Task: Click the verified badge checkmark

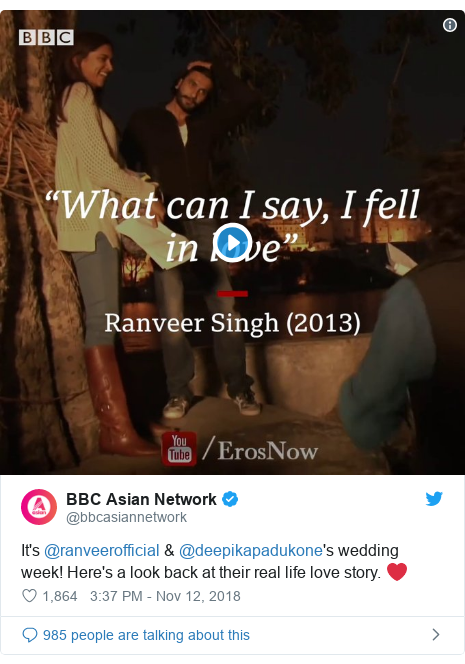Action: pyautogui.click(x=230, y=499)
